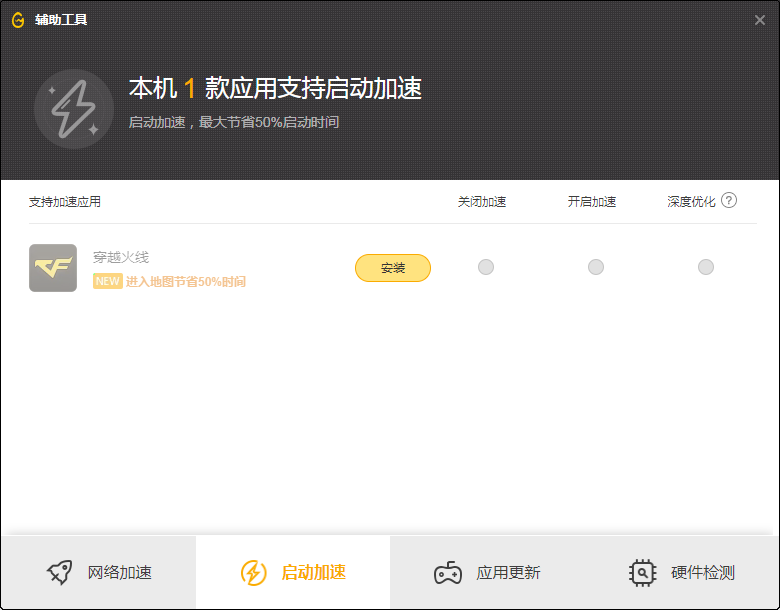Click the lightning circle icon for 启动加速

[x=254, y=573]
